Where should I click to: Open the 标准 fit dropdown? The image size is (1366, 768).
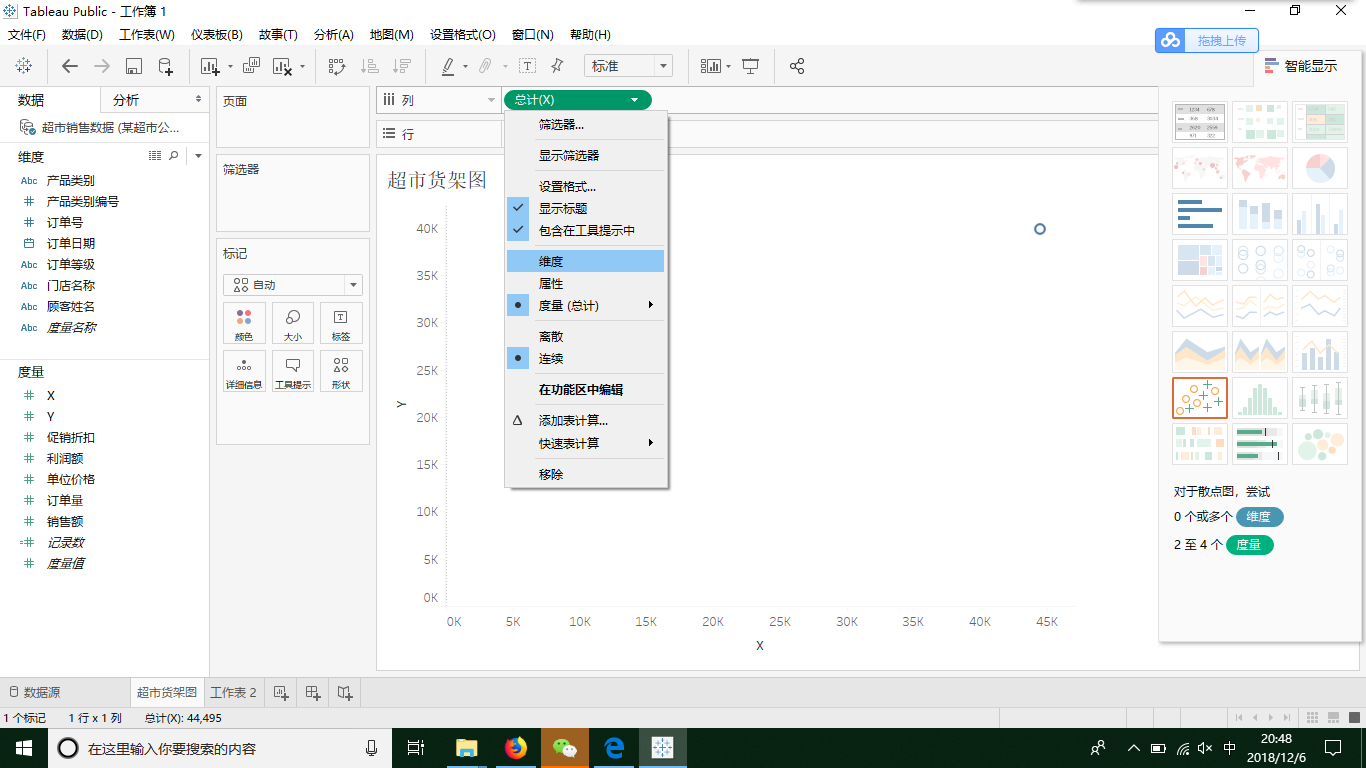(x=628, y=65)
